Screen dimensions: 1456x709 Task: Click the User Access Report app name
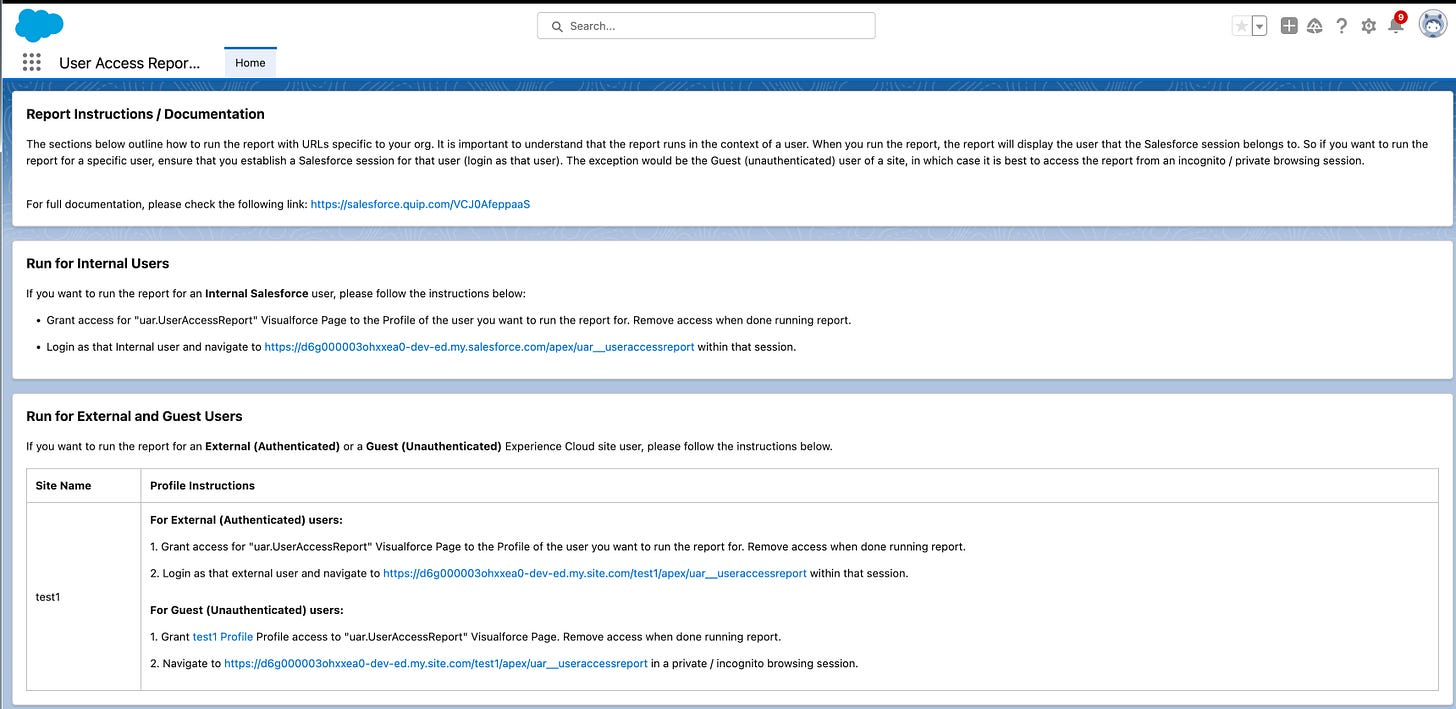pos(130,63)
